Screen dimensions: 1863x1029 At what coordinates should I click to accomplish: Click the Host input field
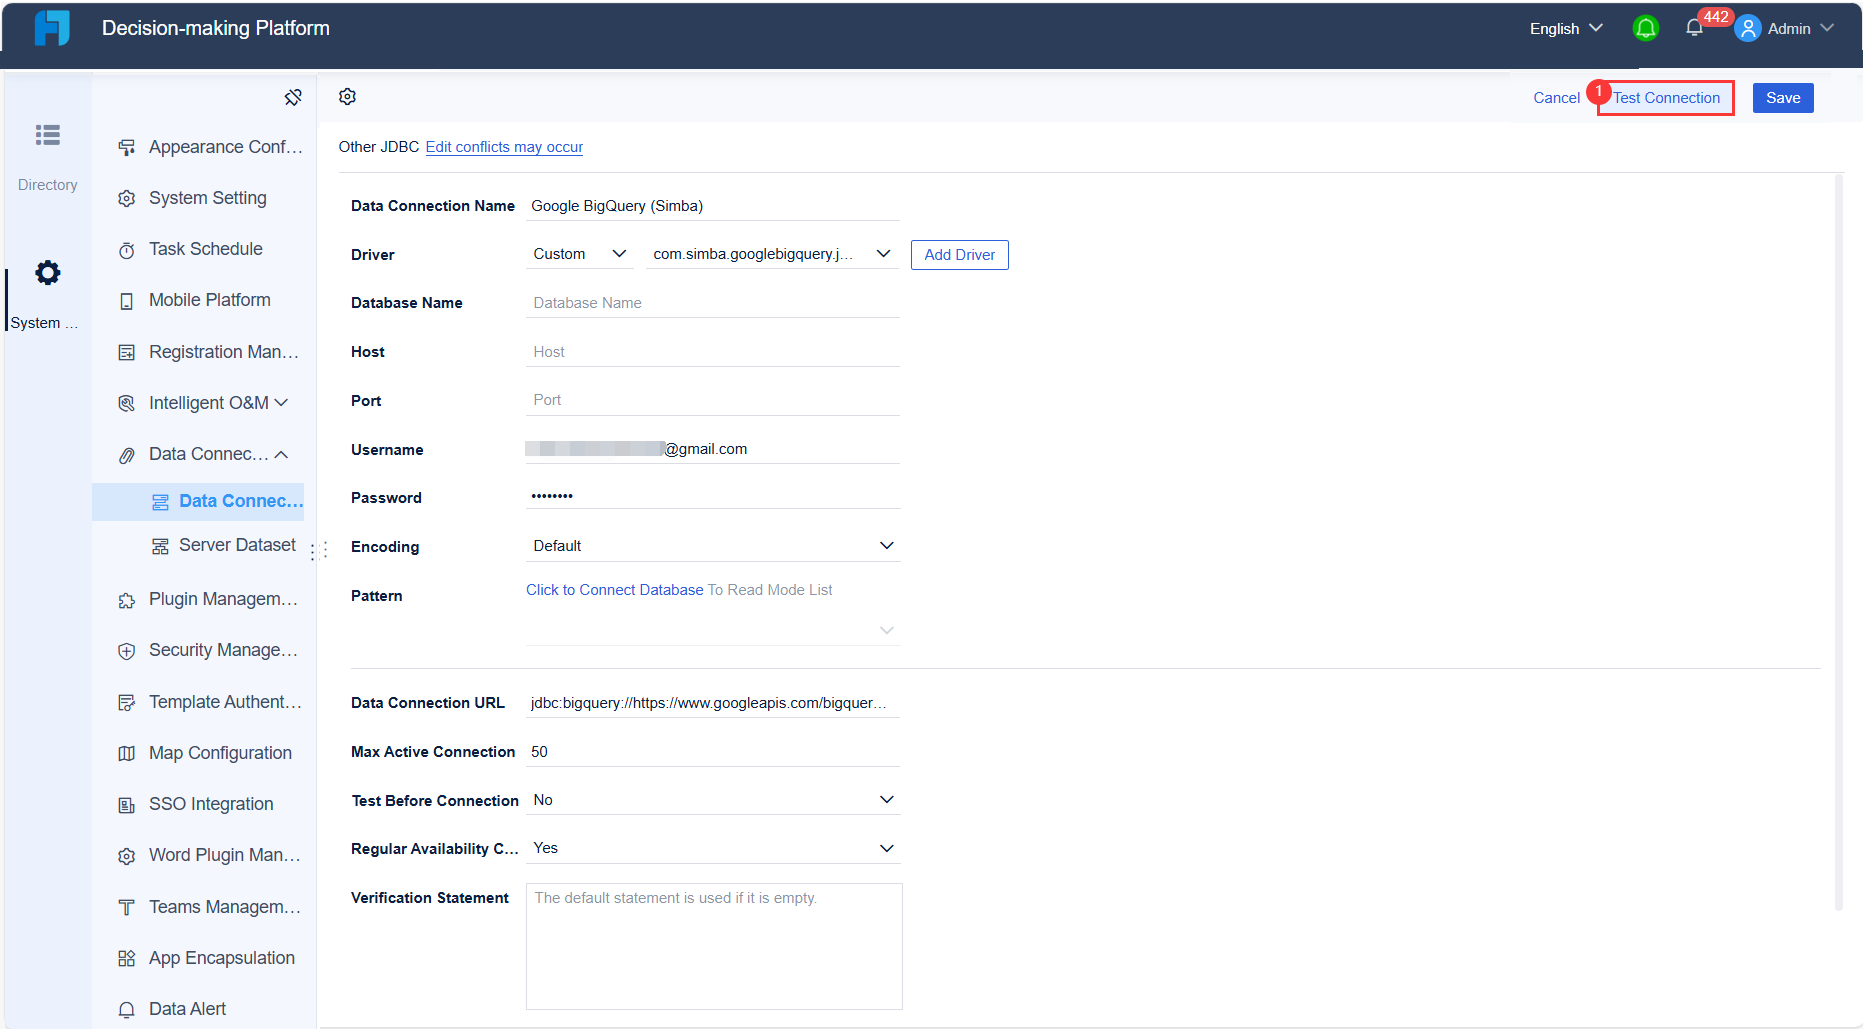point(713,352)
